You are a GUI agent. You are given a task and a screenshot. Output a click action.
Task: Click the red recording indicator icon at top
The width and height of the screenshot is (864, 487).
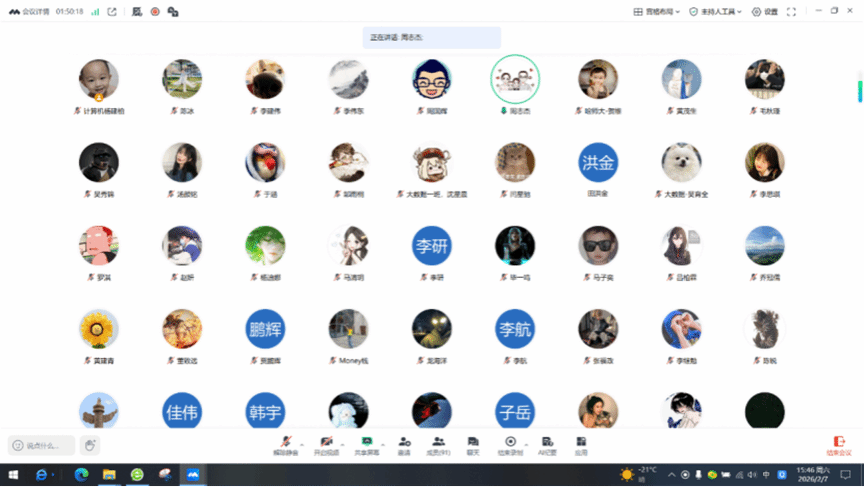click(x=155, y=12)
